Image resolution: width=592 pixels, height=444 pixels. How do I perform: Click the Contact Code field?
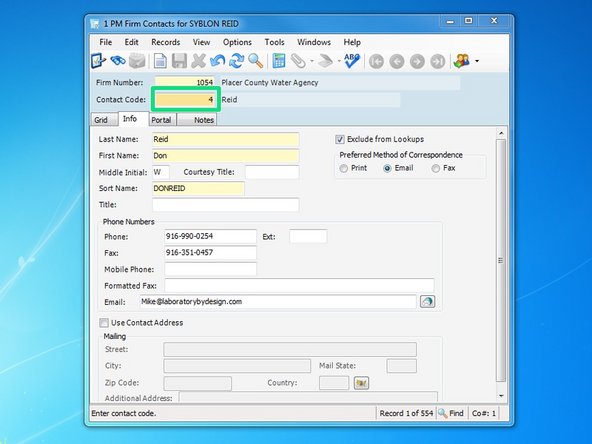(186, 99)
